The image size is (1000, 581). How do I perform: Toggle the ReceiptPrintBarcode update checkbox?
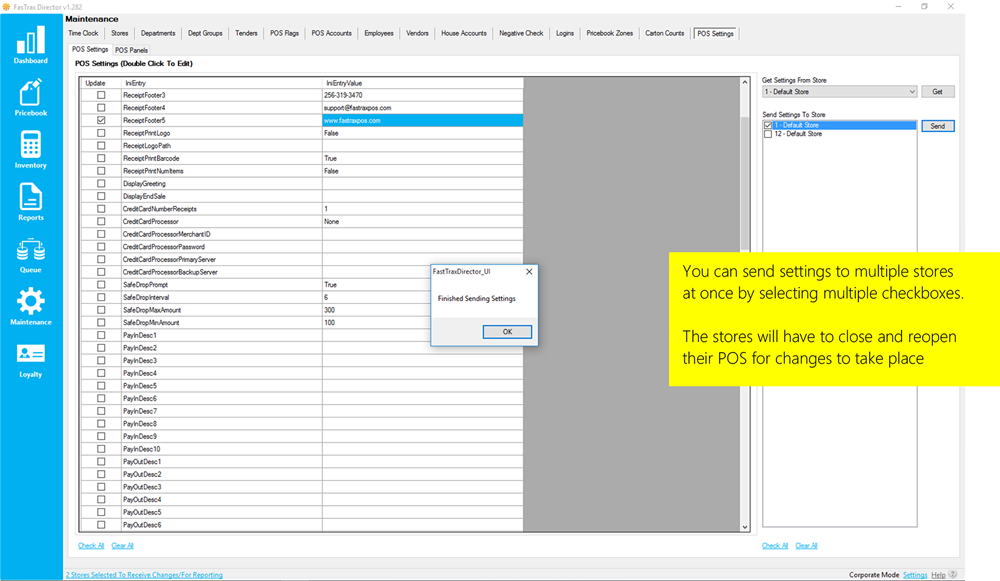tap(101, 158)
